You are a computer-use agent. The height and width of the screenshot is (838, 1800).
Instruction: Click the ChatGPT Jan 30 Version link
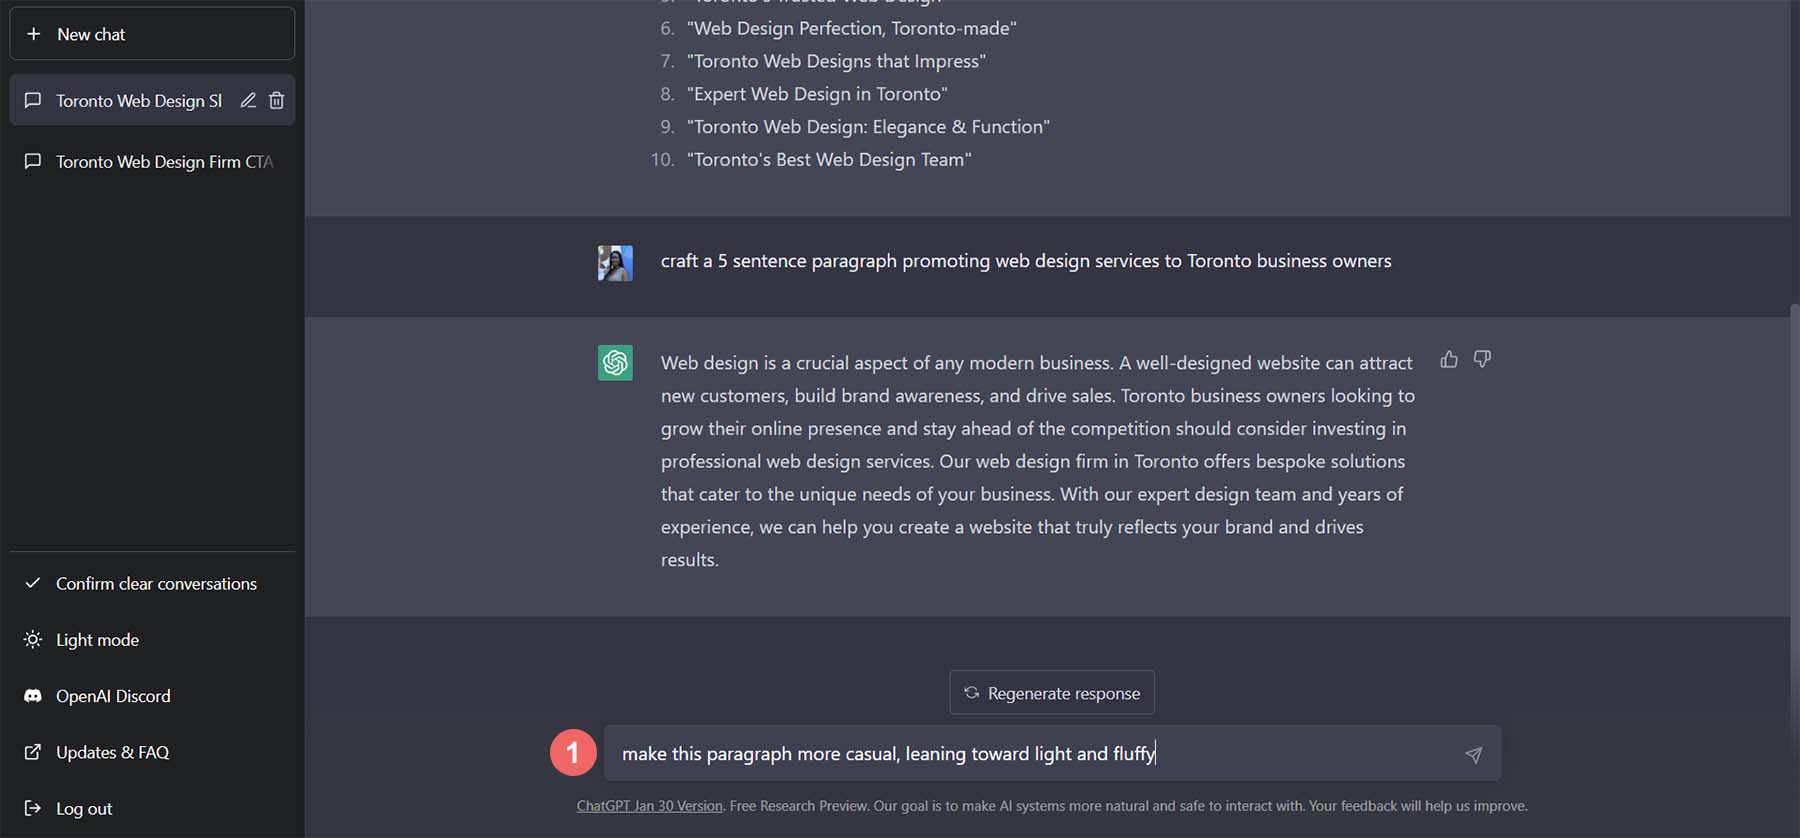(649, 805)
